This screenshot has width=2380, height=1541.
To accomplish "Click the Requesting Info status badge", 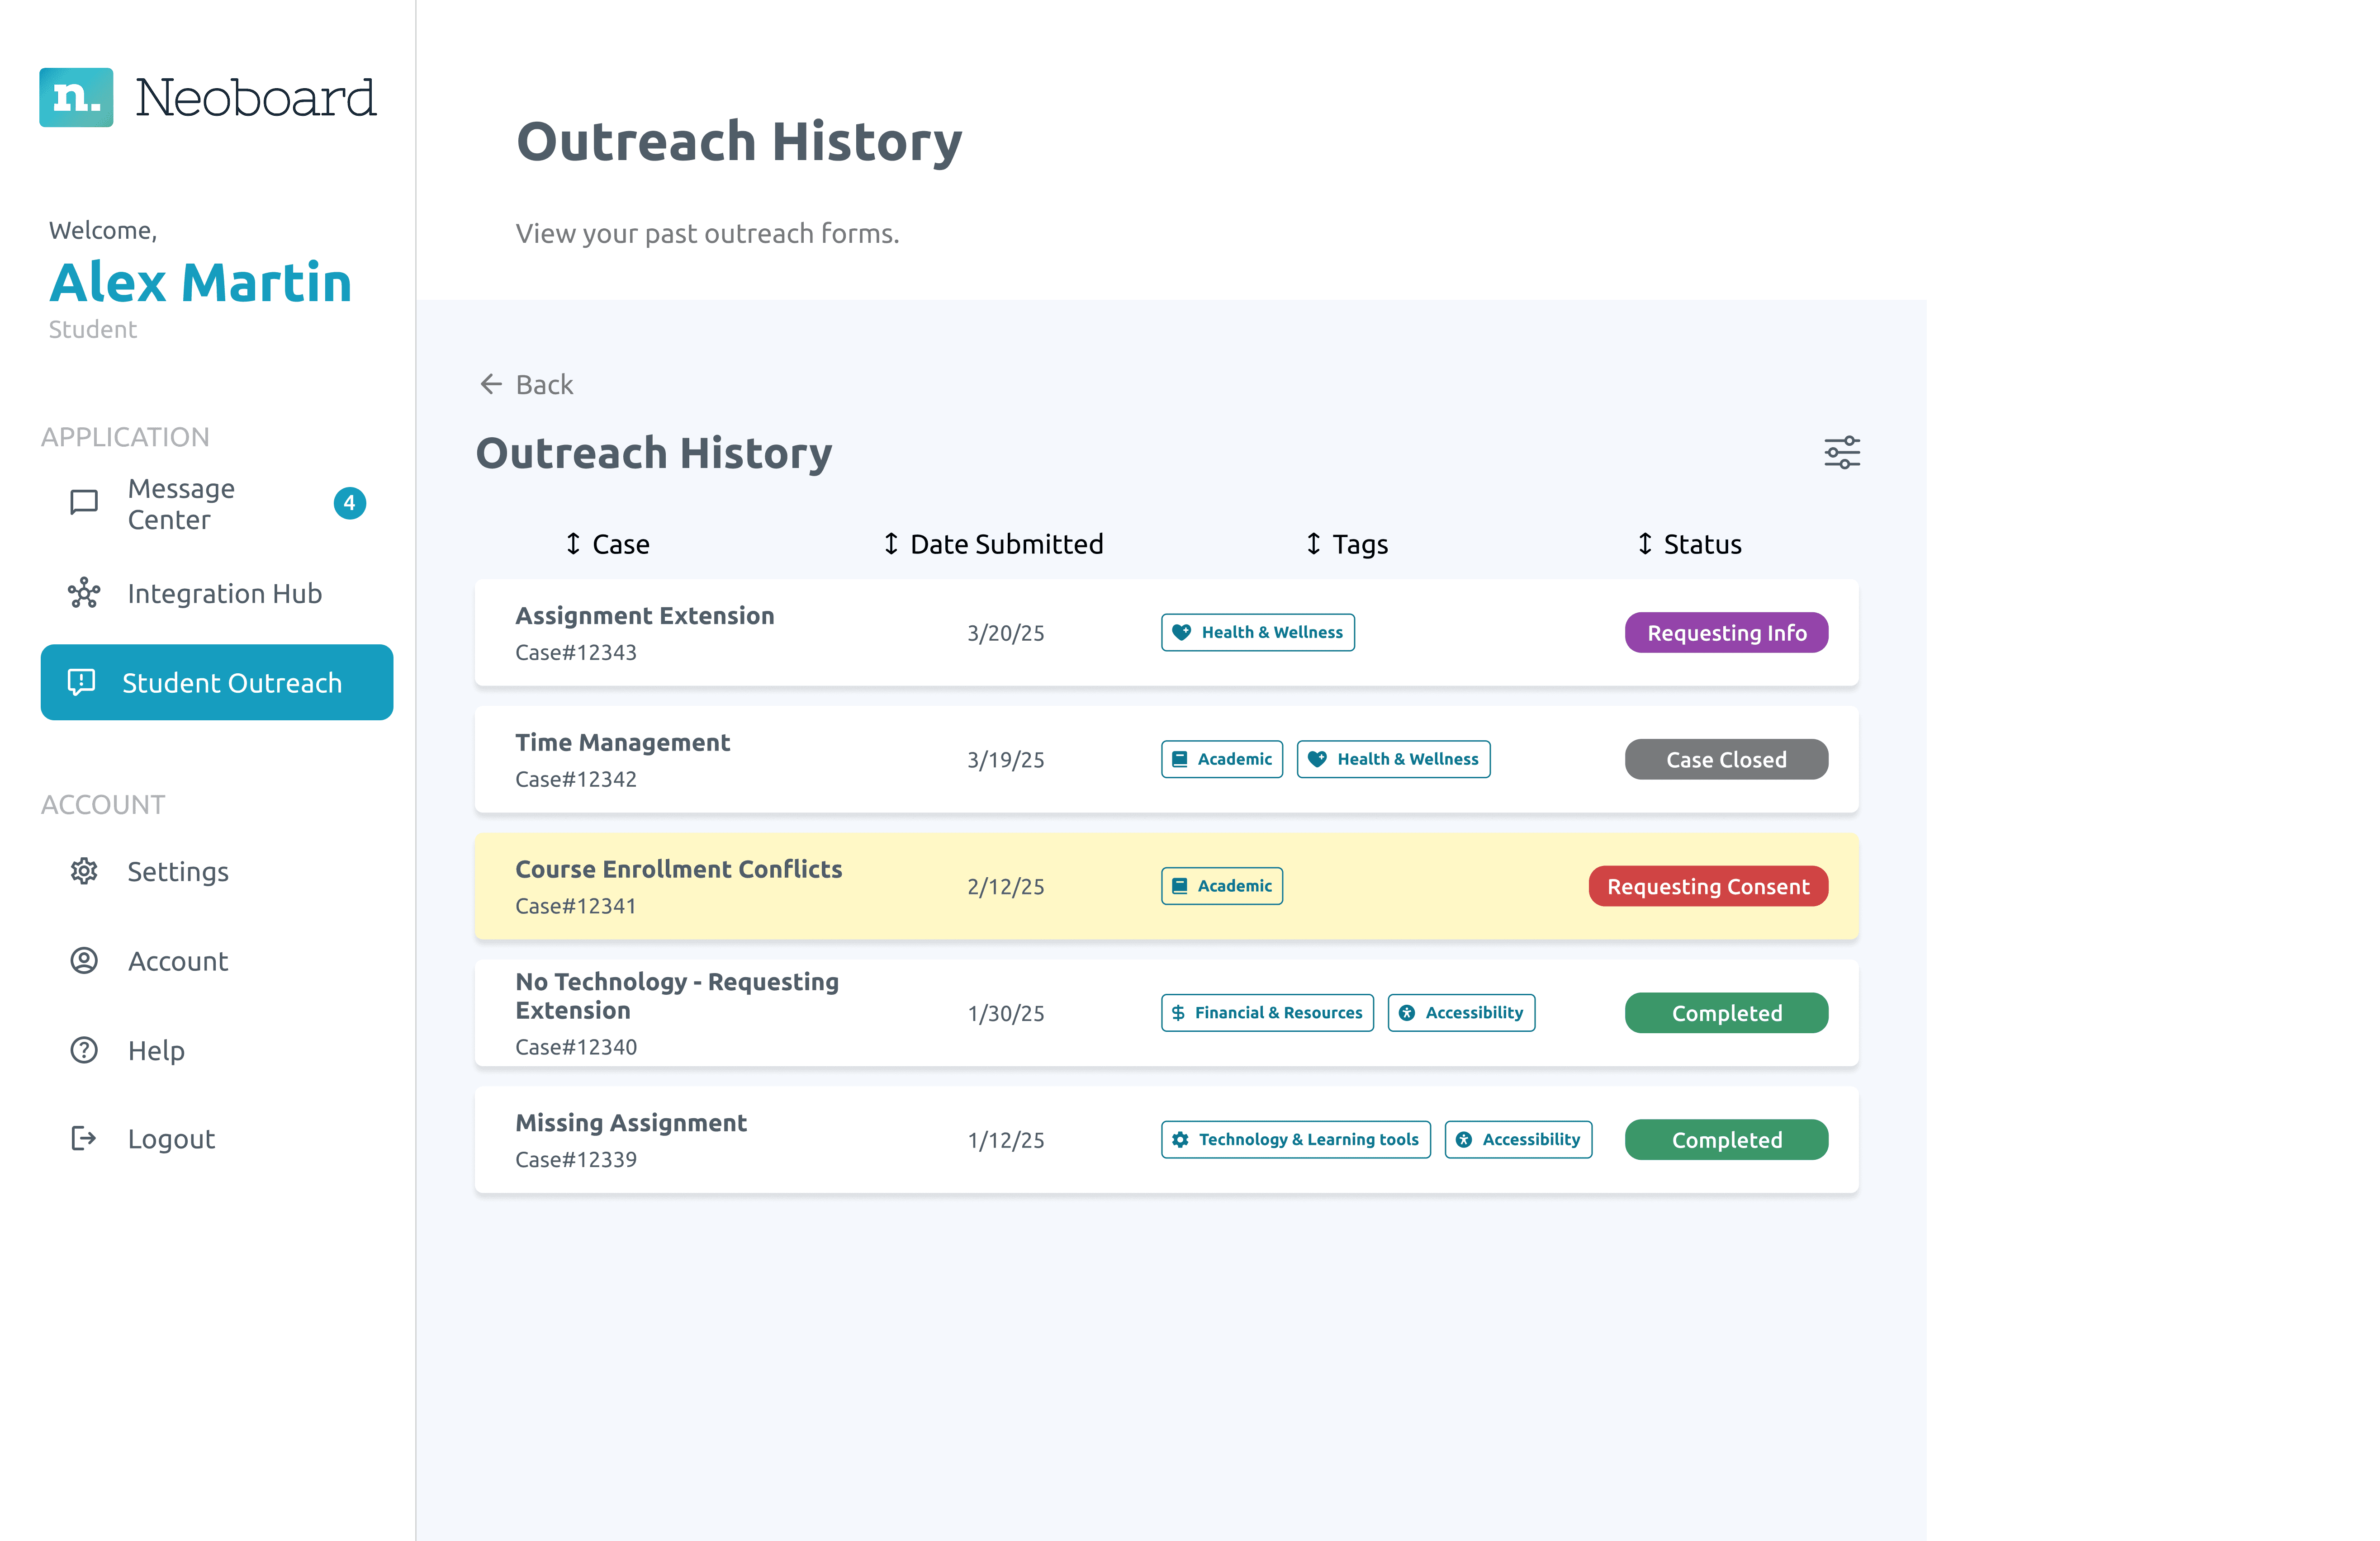I will pos(1726,632).
